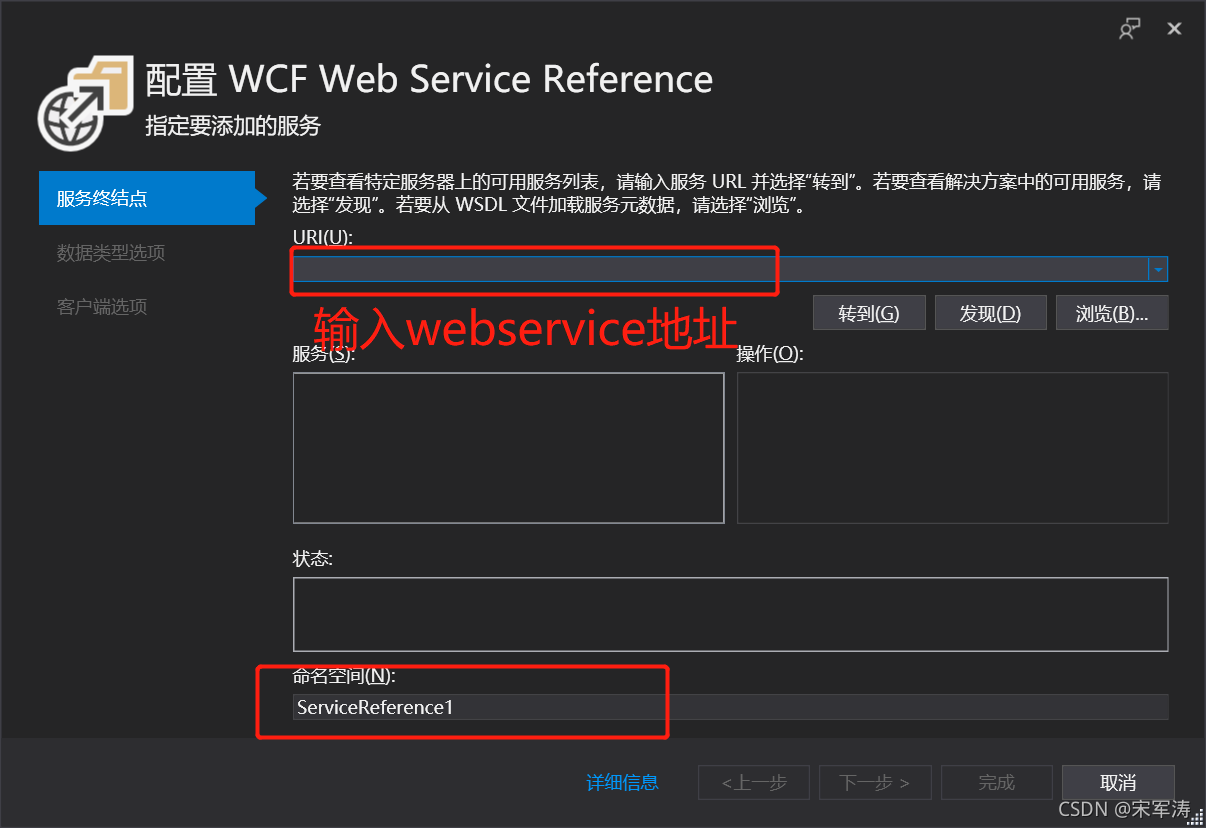Click the empty 操作(O) panel

pyautogui.click(x=951, y=447)
